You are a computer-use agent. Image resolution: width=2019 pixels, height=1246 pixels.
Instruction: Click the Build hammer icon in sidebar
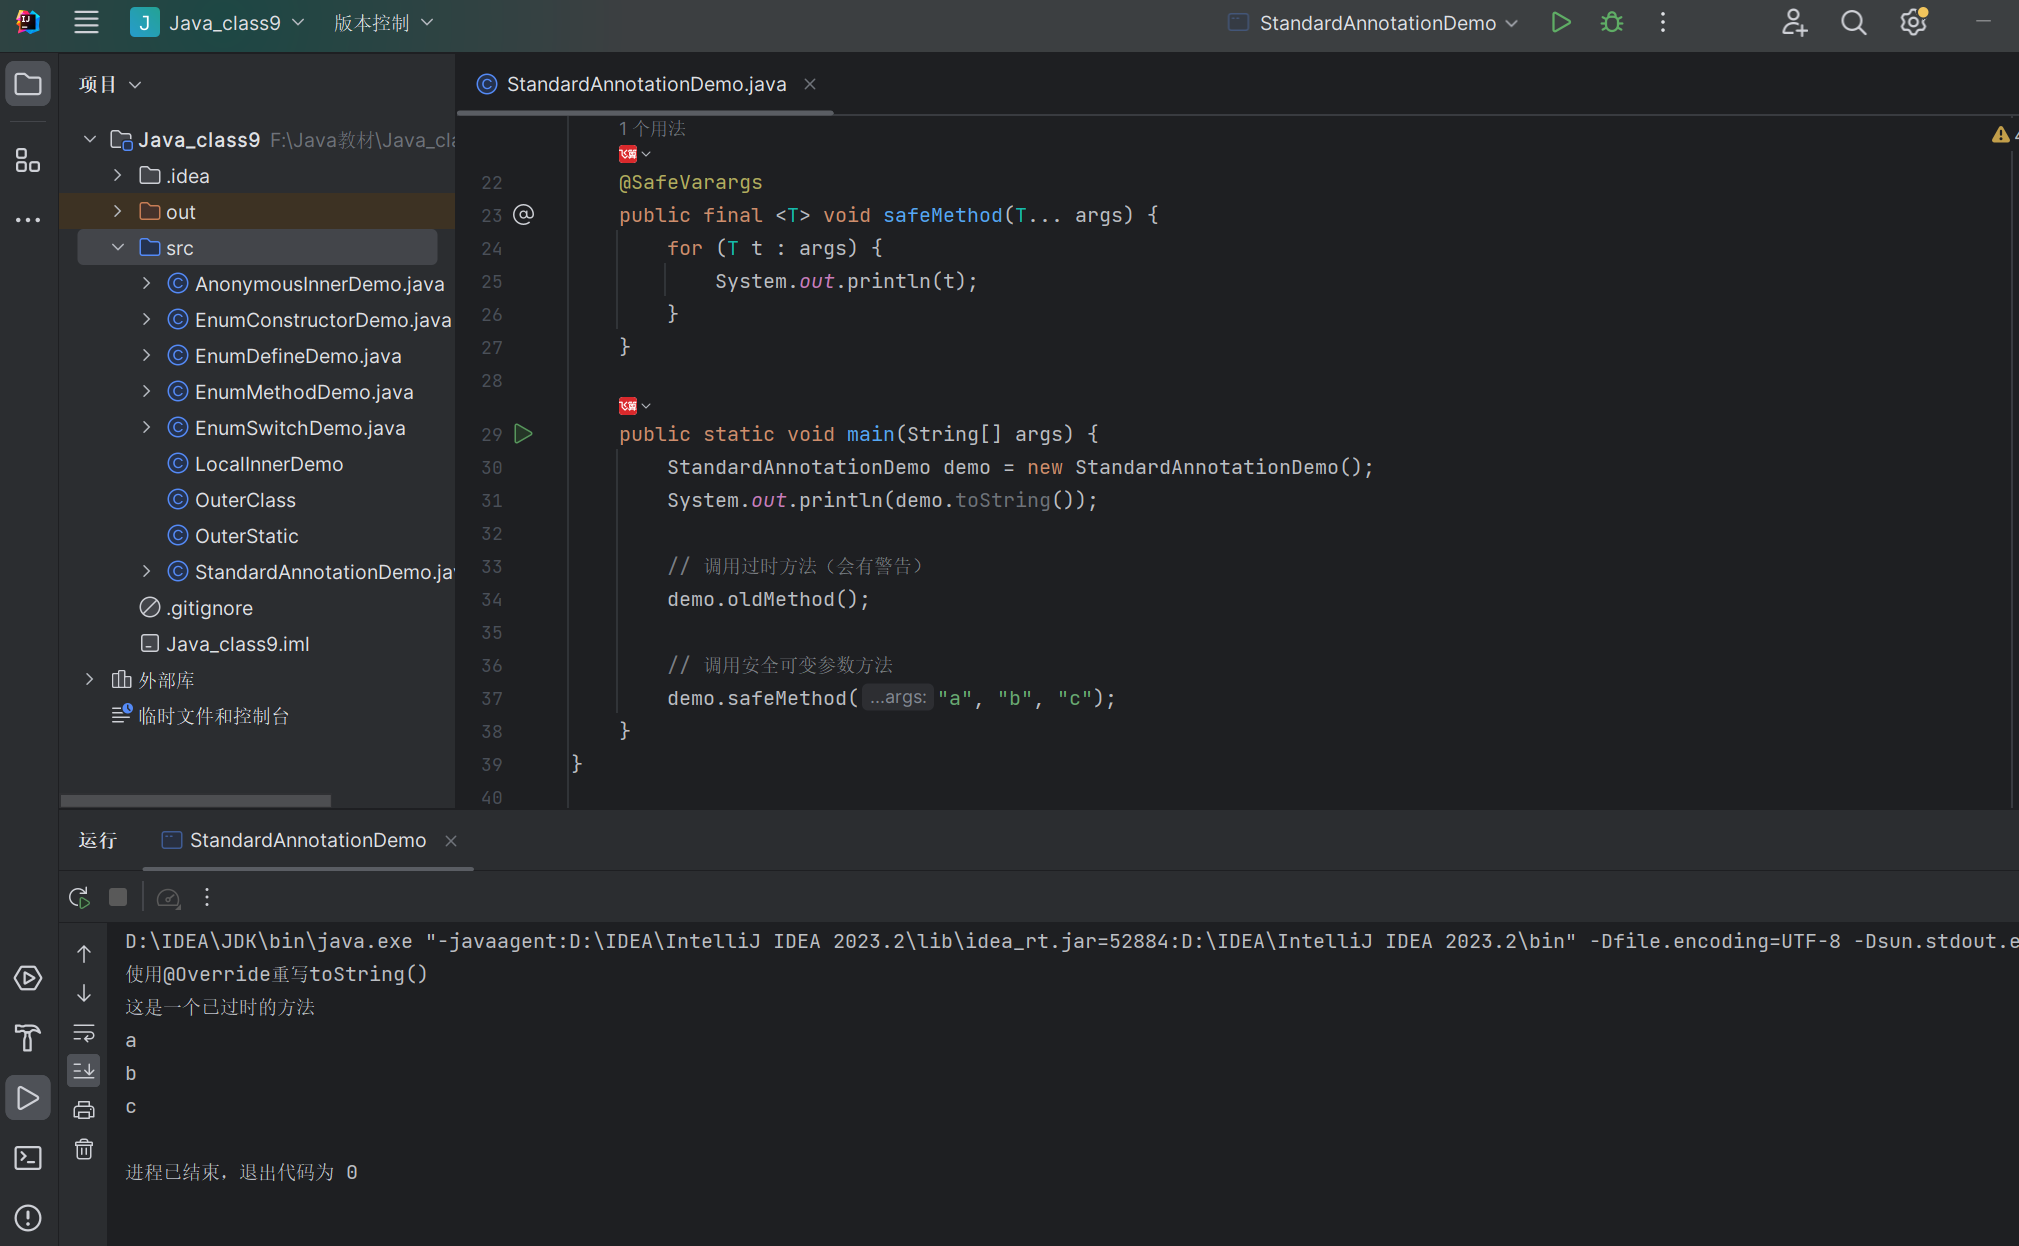click(x=28, y=1038)
